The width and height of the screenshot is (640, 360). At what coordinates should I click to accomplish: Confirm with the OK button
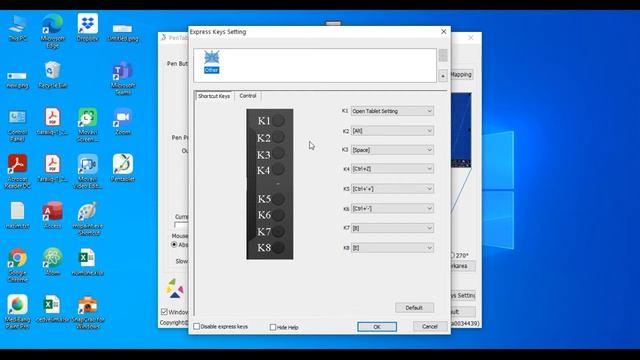[x=377, y=327]
